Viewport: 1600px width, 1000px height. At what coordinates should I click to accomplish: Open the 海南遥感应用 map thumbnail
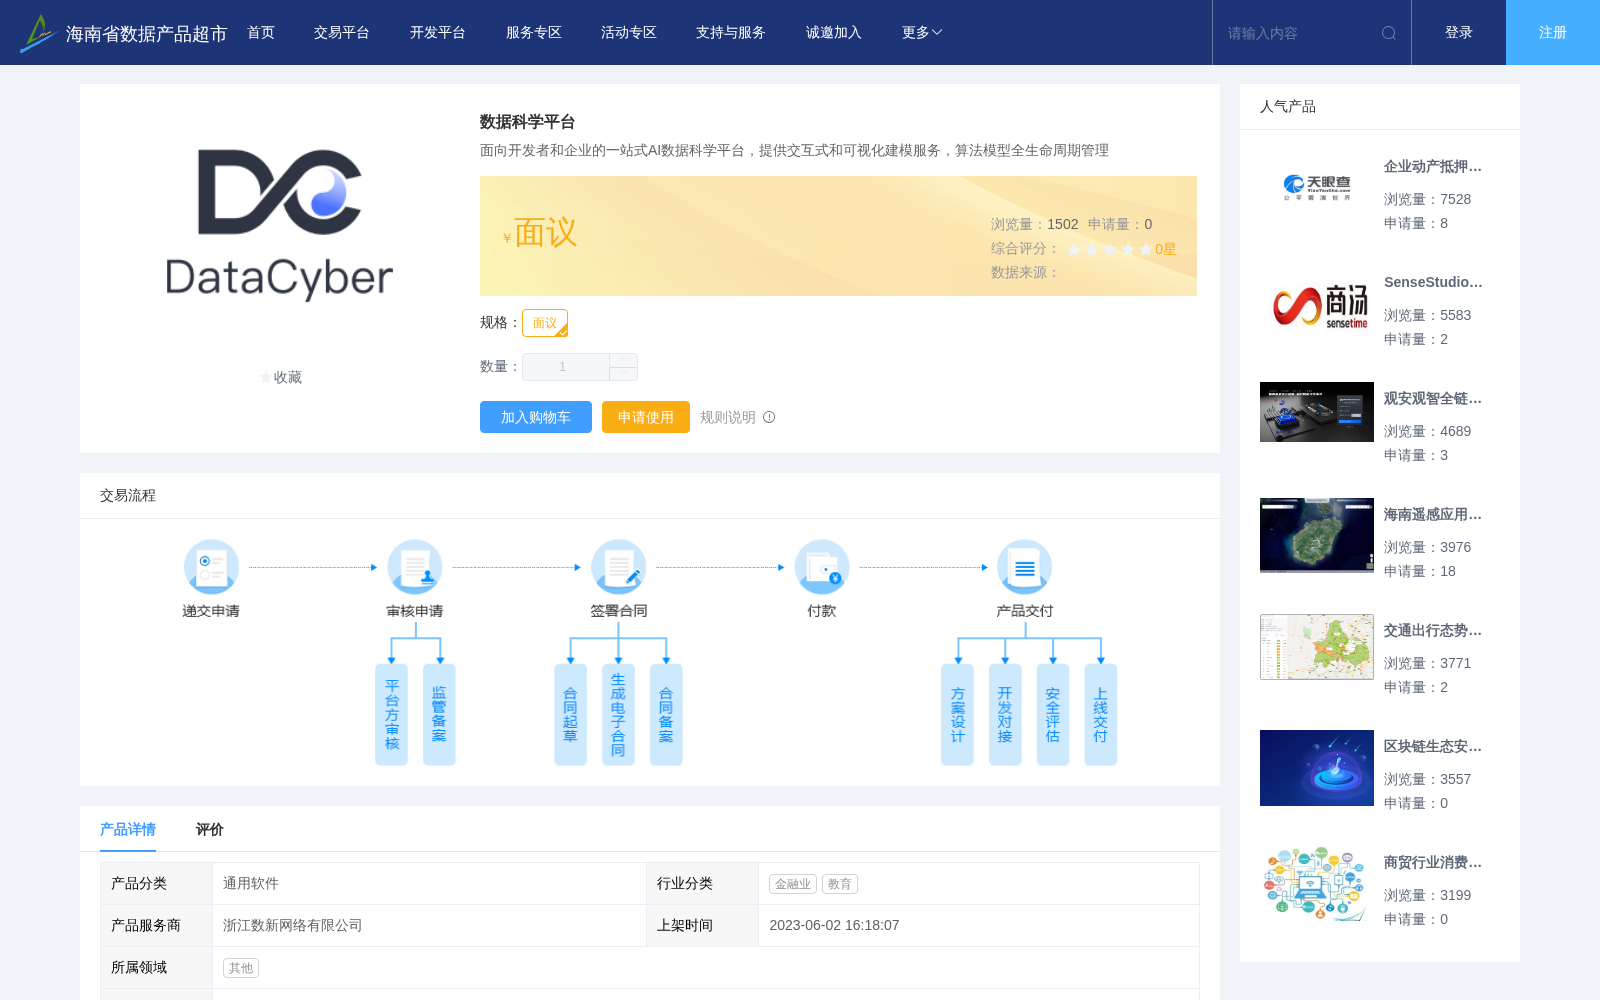(x=1317, y=536)
